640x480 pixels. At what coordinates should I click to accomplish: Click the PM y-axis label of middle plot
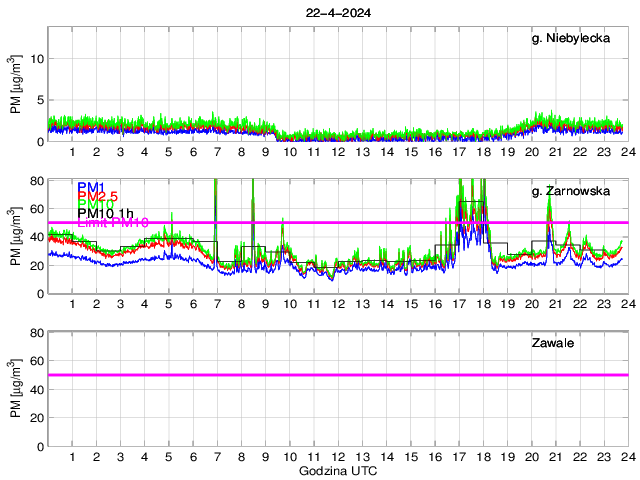coord(17,237)
